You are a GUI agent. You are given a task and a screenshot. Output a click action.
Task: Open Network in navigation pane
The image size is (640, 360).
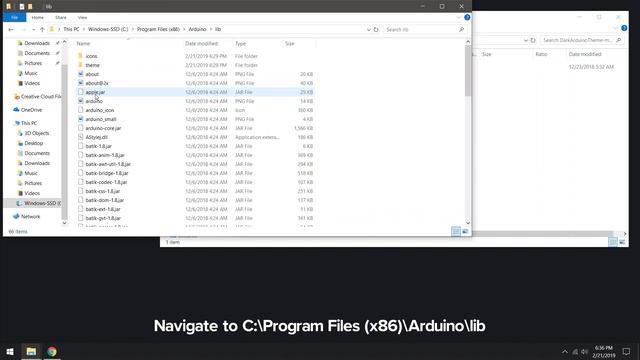[x=31, y=216]
